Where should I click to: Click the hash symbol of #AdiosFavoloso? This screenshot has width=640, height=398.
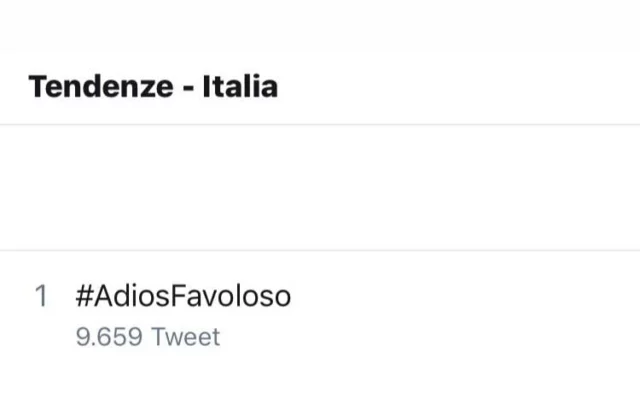pyautogui.click(x=85, y=296)
